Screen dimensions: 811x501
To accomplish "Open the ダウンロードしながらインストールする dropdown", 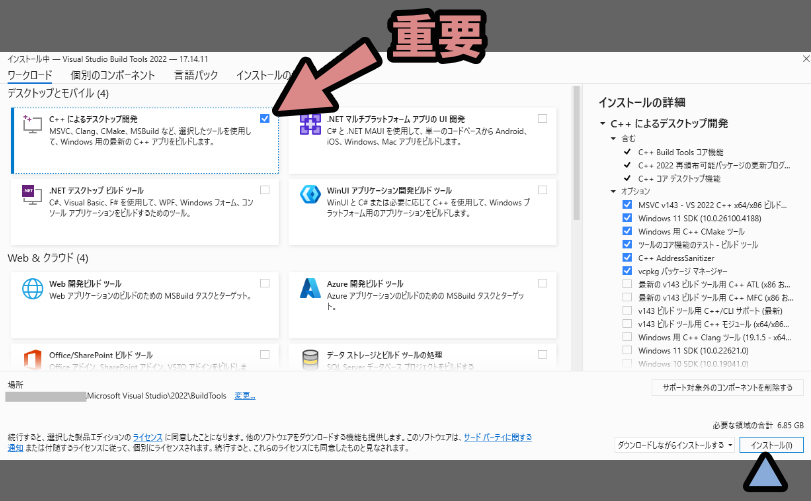I will click(x=674, y=445).
